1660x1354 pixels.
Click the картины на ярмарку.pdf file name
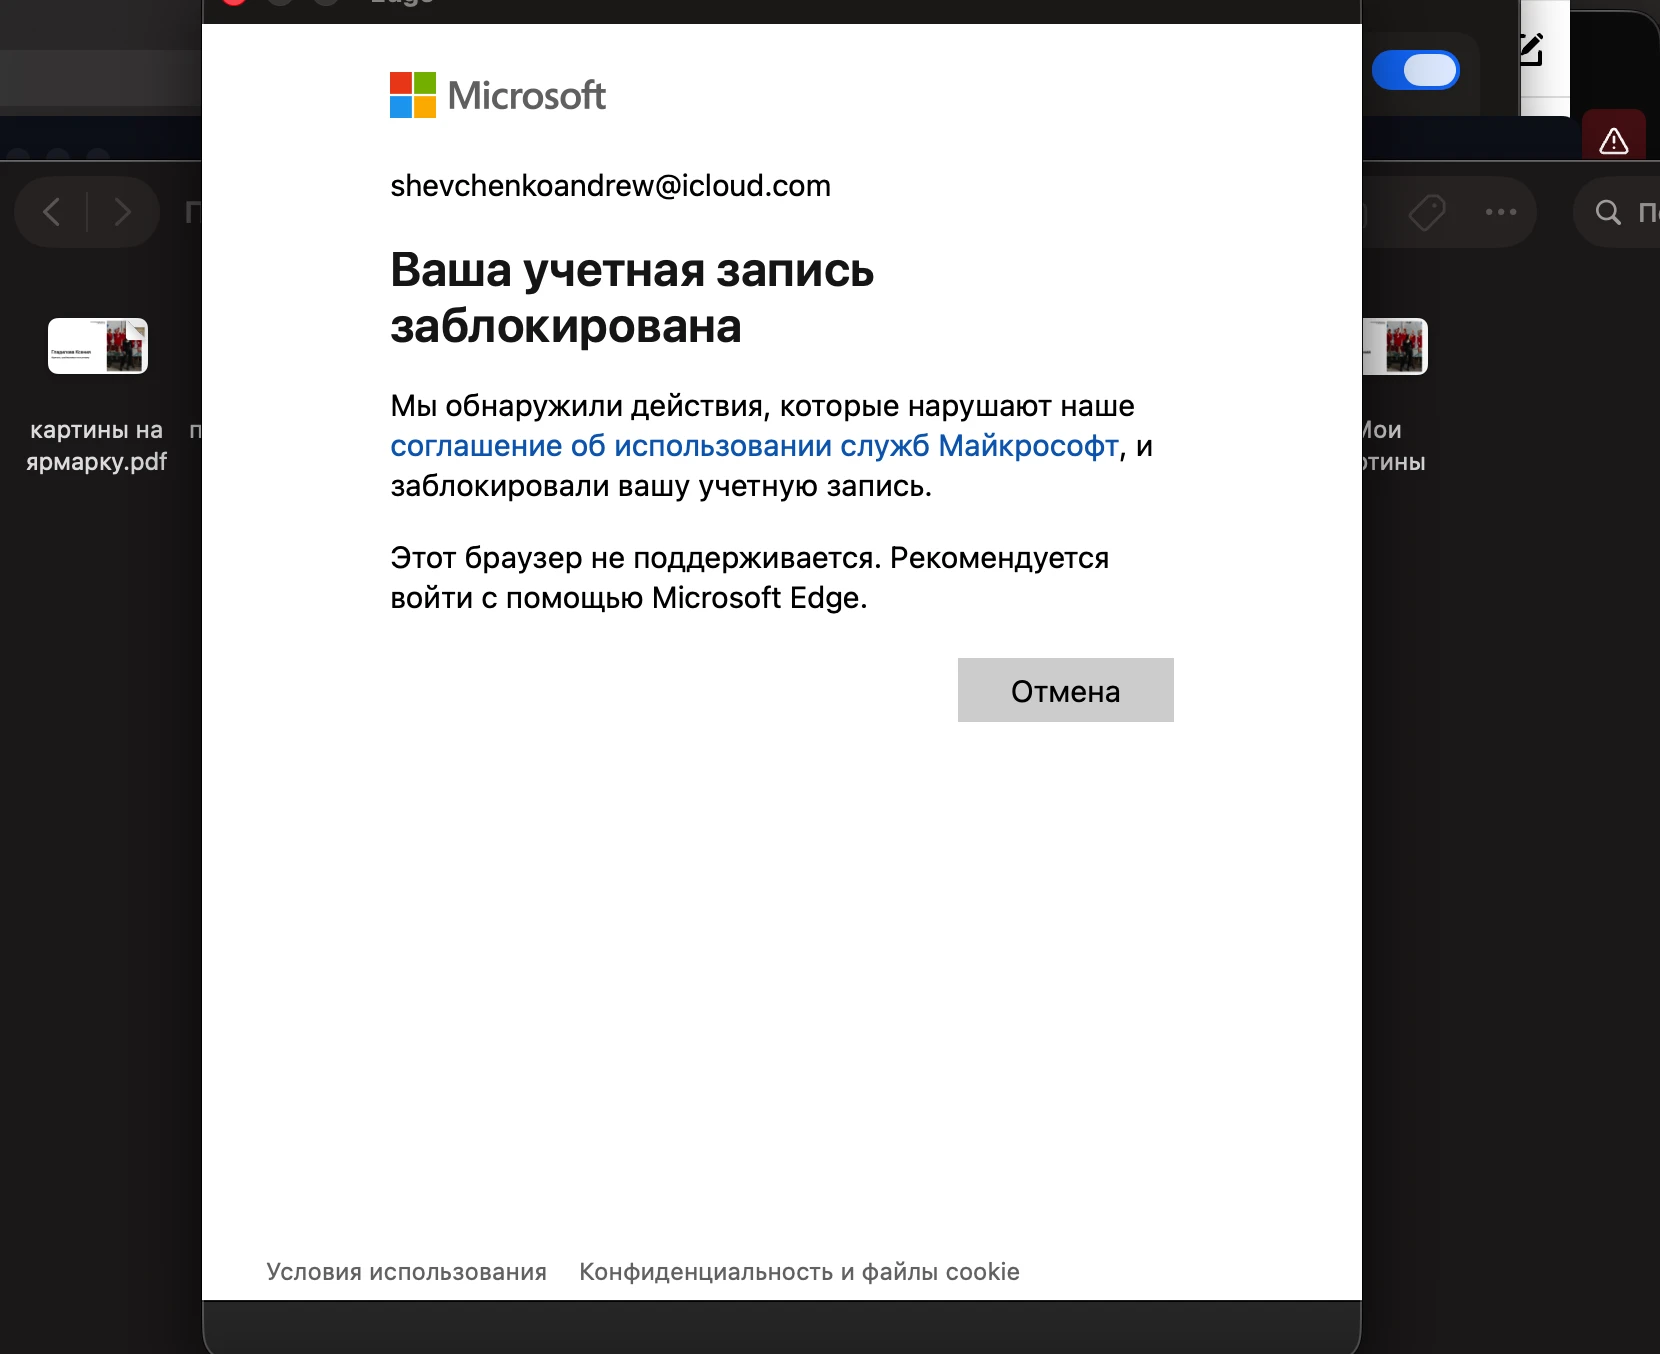[x=96, y=446]
